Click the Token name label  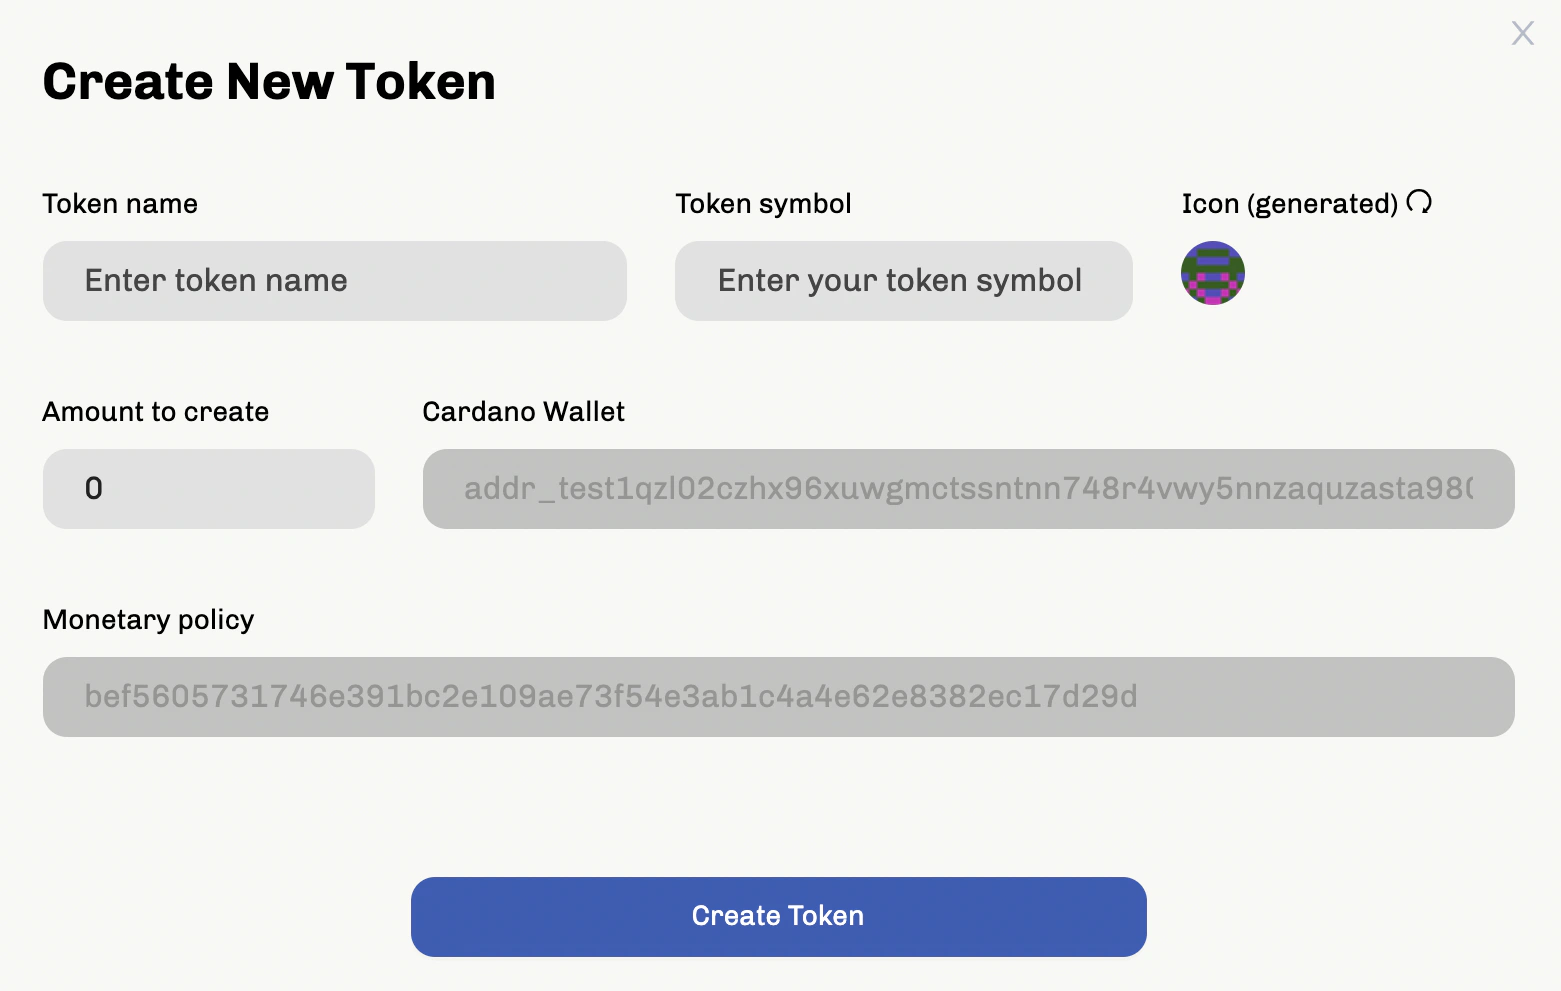120,204
